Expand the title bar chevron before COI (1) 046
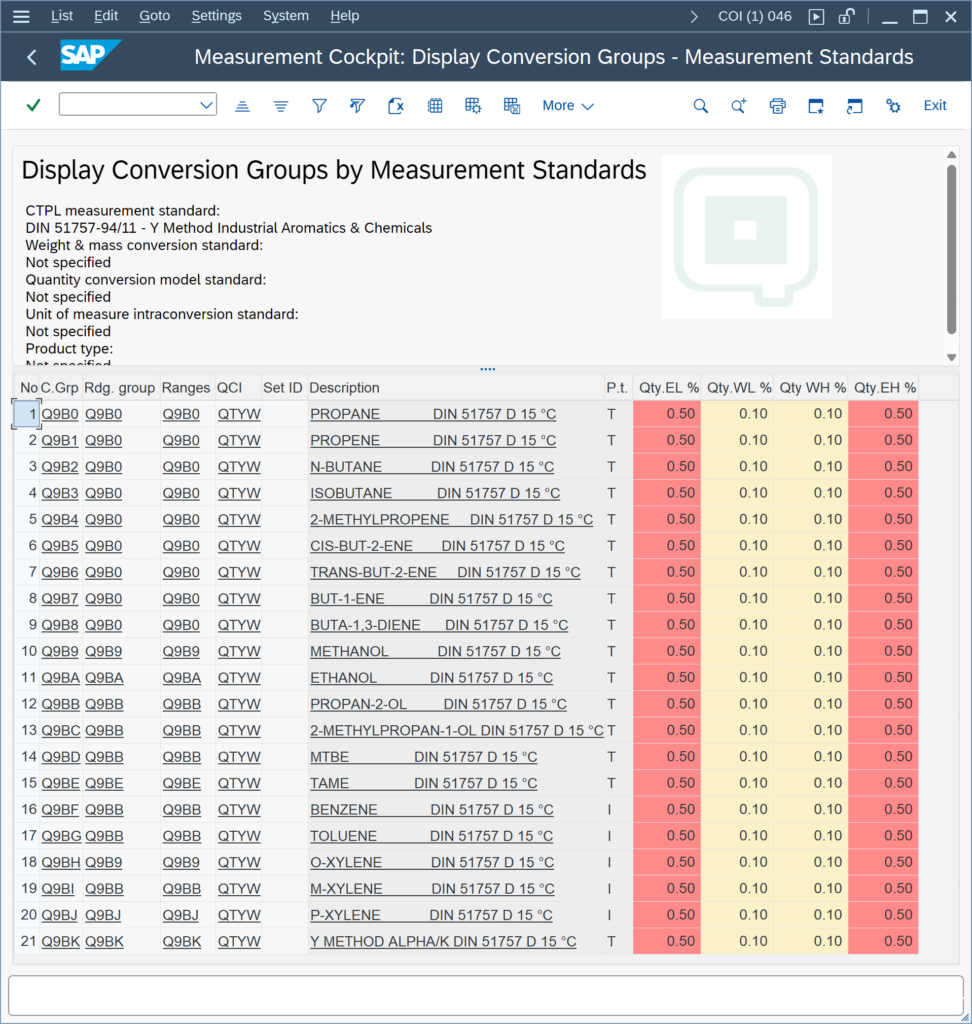This screenshot has height=1024, width=972. tap(694, 16)
